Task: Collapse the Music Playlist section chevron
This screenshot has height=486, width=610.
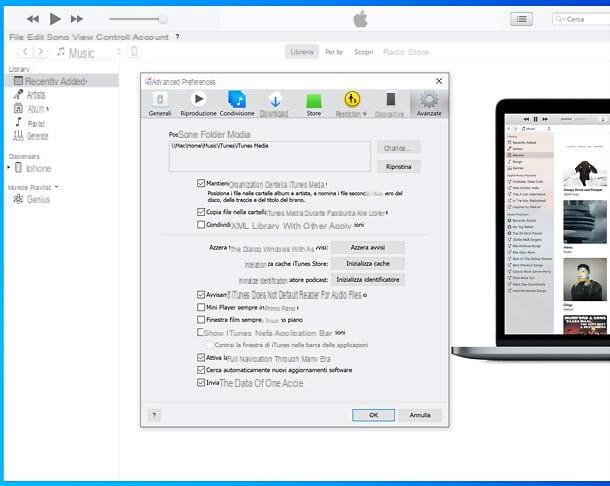Action: [57, 187]
